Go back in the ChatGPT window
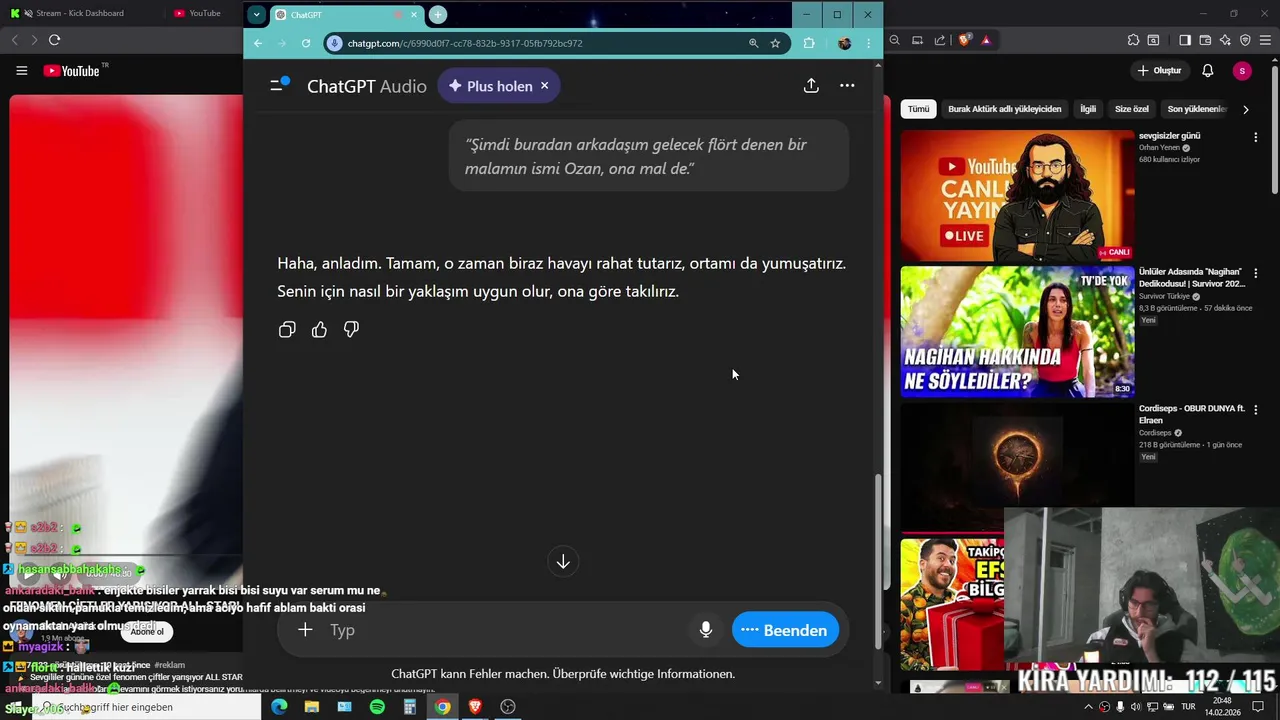Viewport: 1280px width, 720px height. click(x=258, y=43)
